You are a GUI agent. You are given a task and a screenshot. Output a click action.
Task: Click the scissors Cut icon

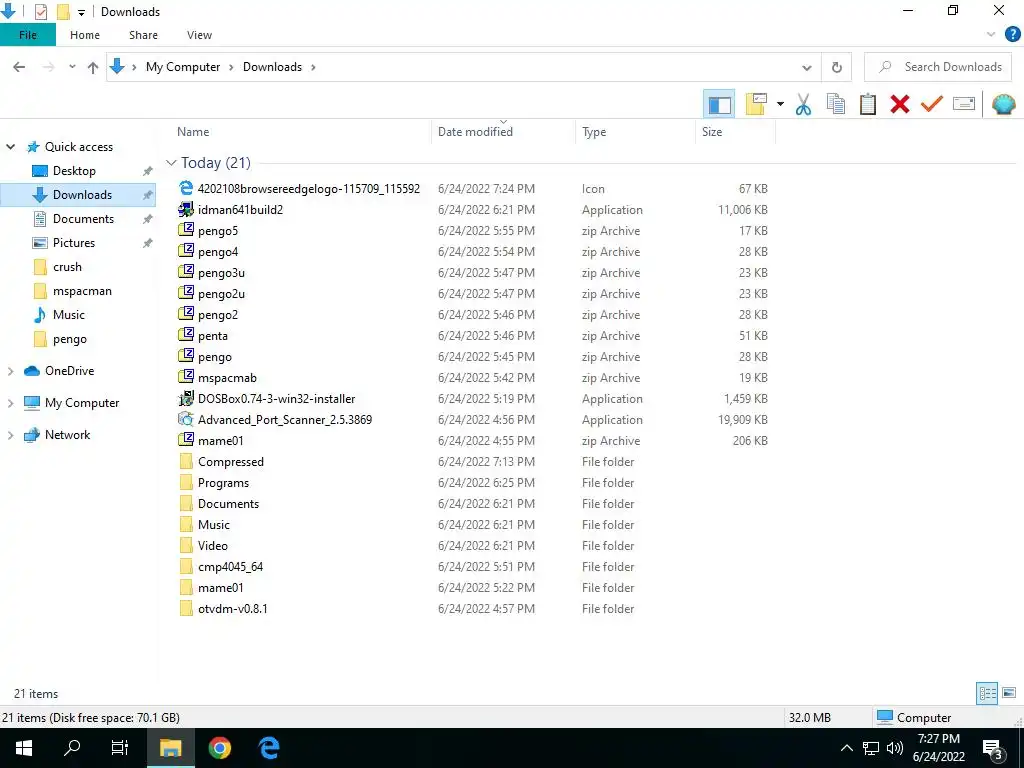[x=803, y=104]
